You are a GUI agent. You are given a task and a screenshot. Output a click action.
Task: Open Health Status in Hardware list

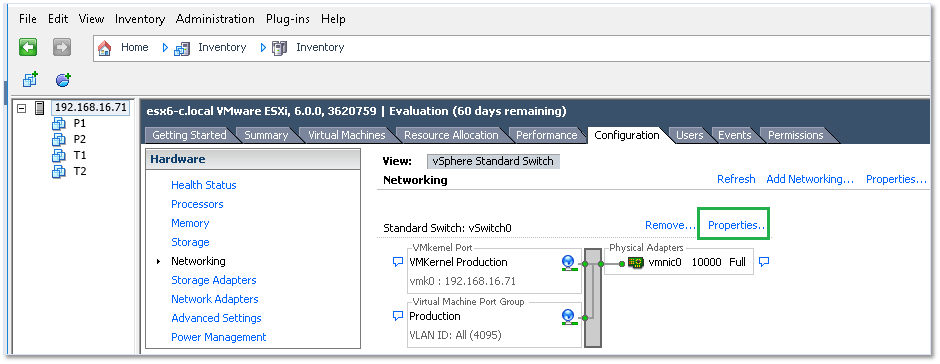click(204, 185)
